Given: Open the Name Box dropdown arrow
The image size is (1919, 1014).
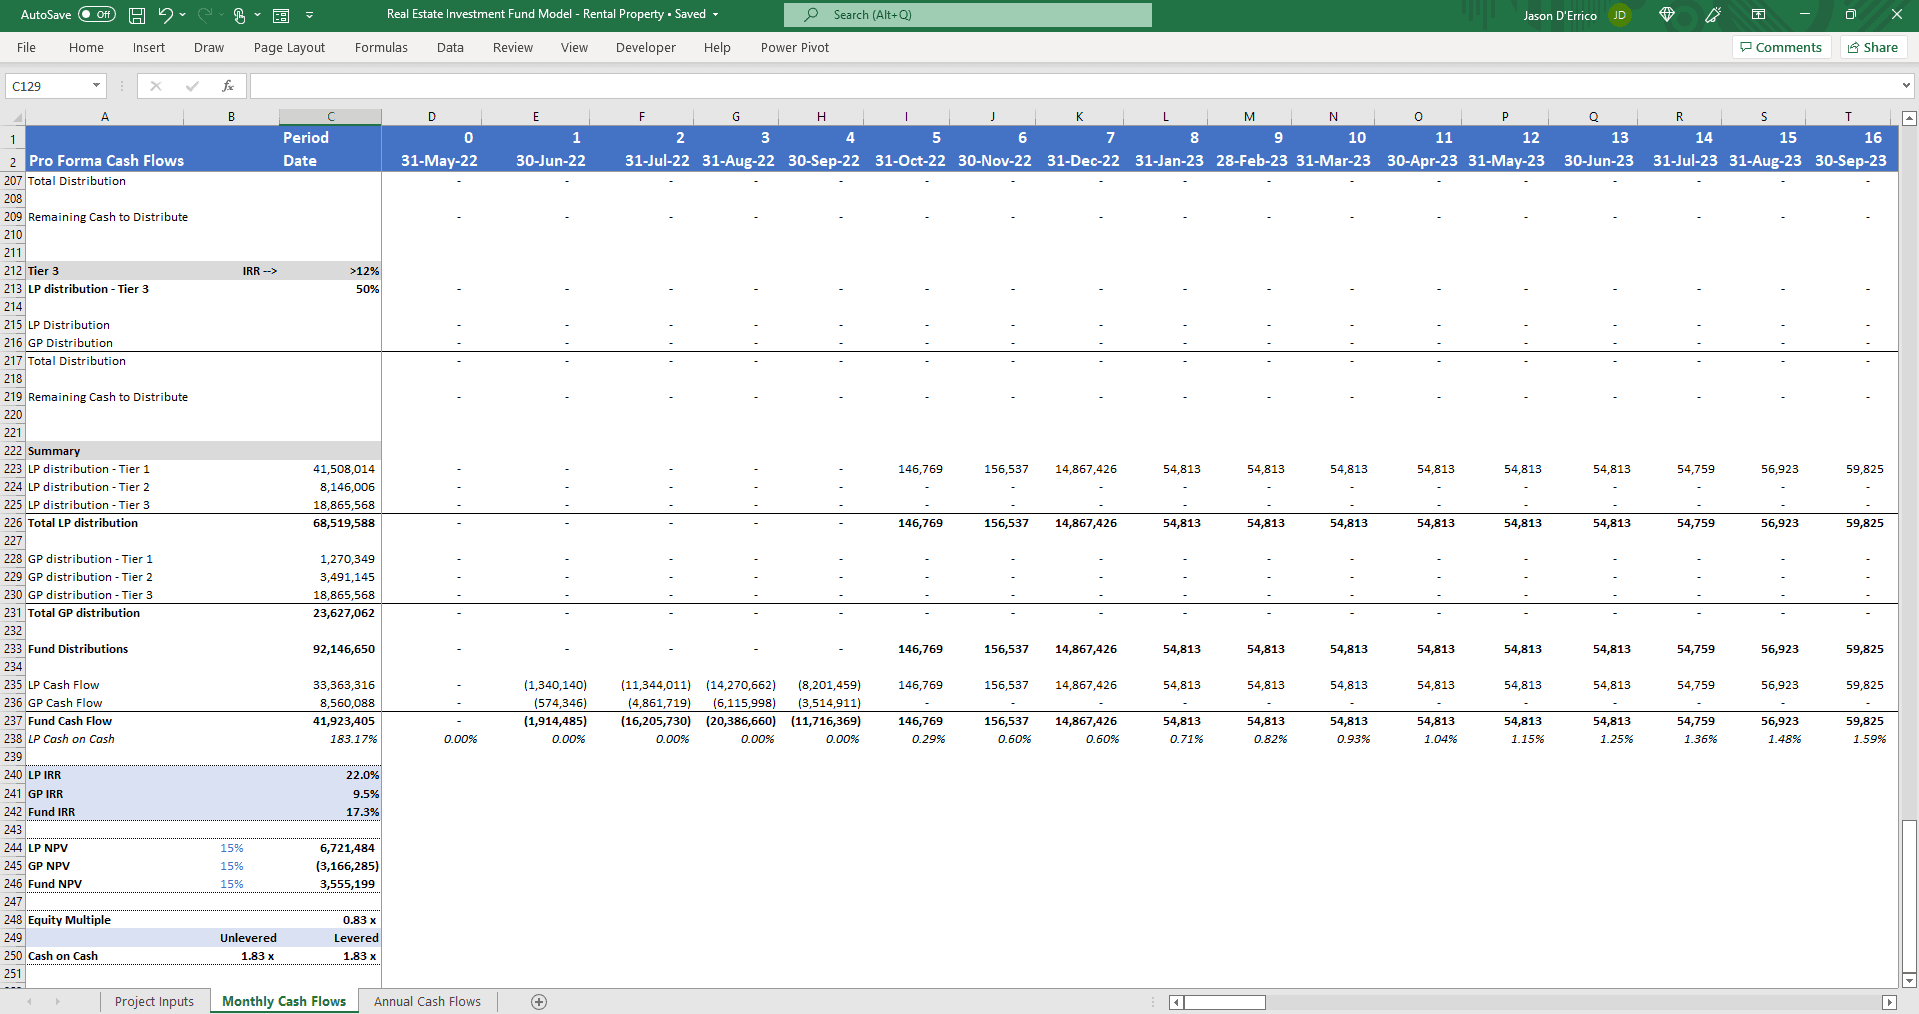Looking at the screenshot, I should (x=96, y=86).
